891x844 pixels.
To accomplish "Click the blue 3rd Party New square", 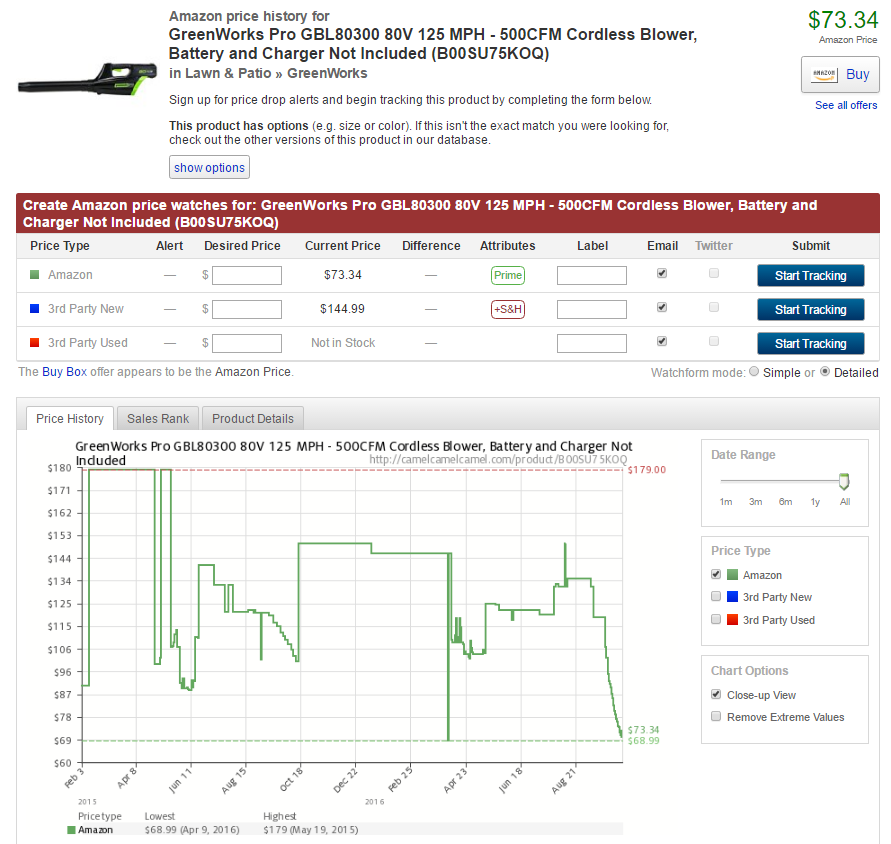I will click(x=35, y=309).
